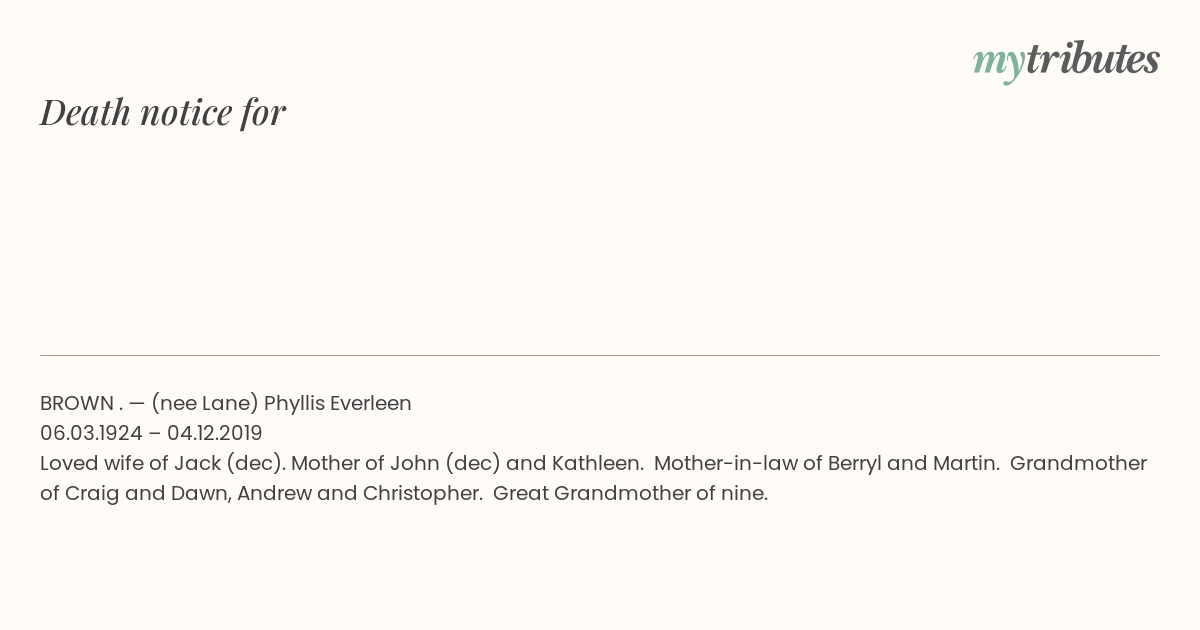Image resolution: width=1200 pixels, height=630 pixels.
Task: Click "Mother of John (dec)" text
Action: click(x=396, y=464)
